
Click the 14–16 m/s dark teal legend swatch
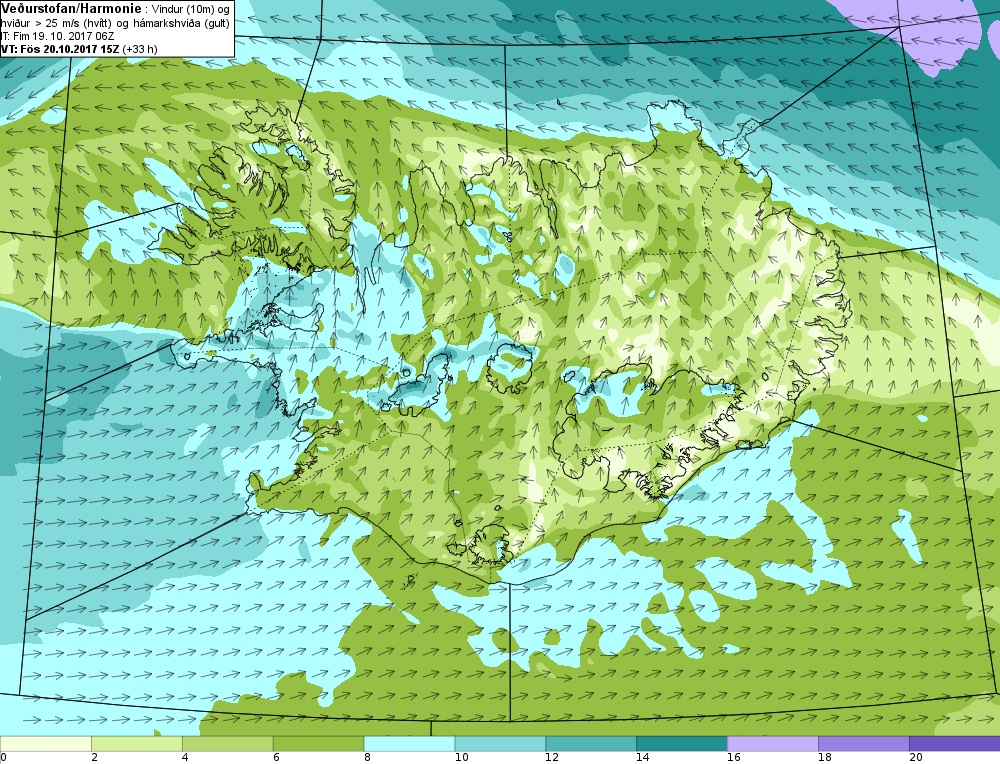pyautogui.click(x=682, y=744)
